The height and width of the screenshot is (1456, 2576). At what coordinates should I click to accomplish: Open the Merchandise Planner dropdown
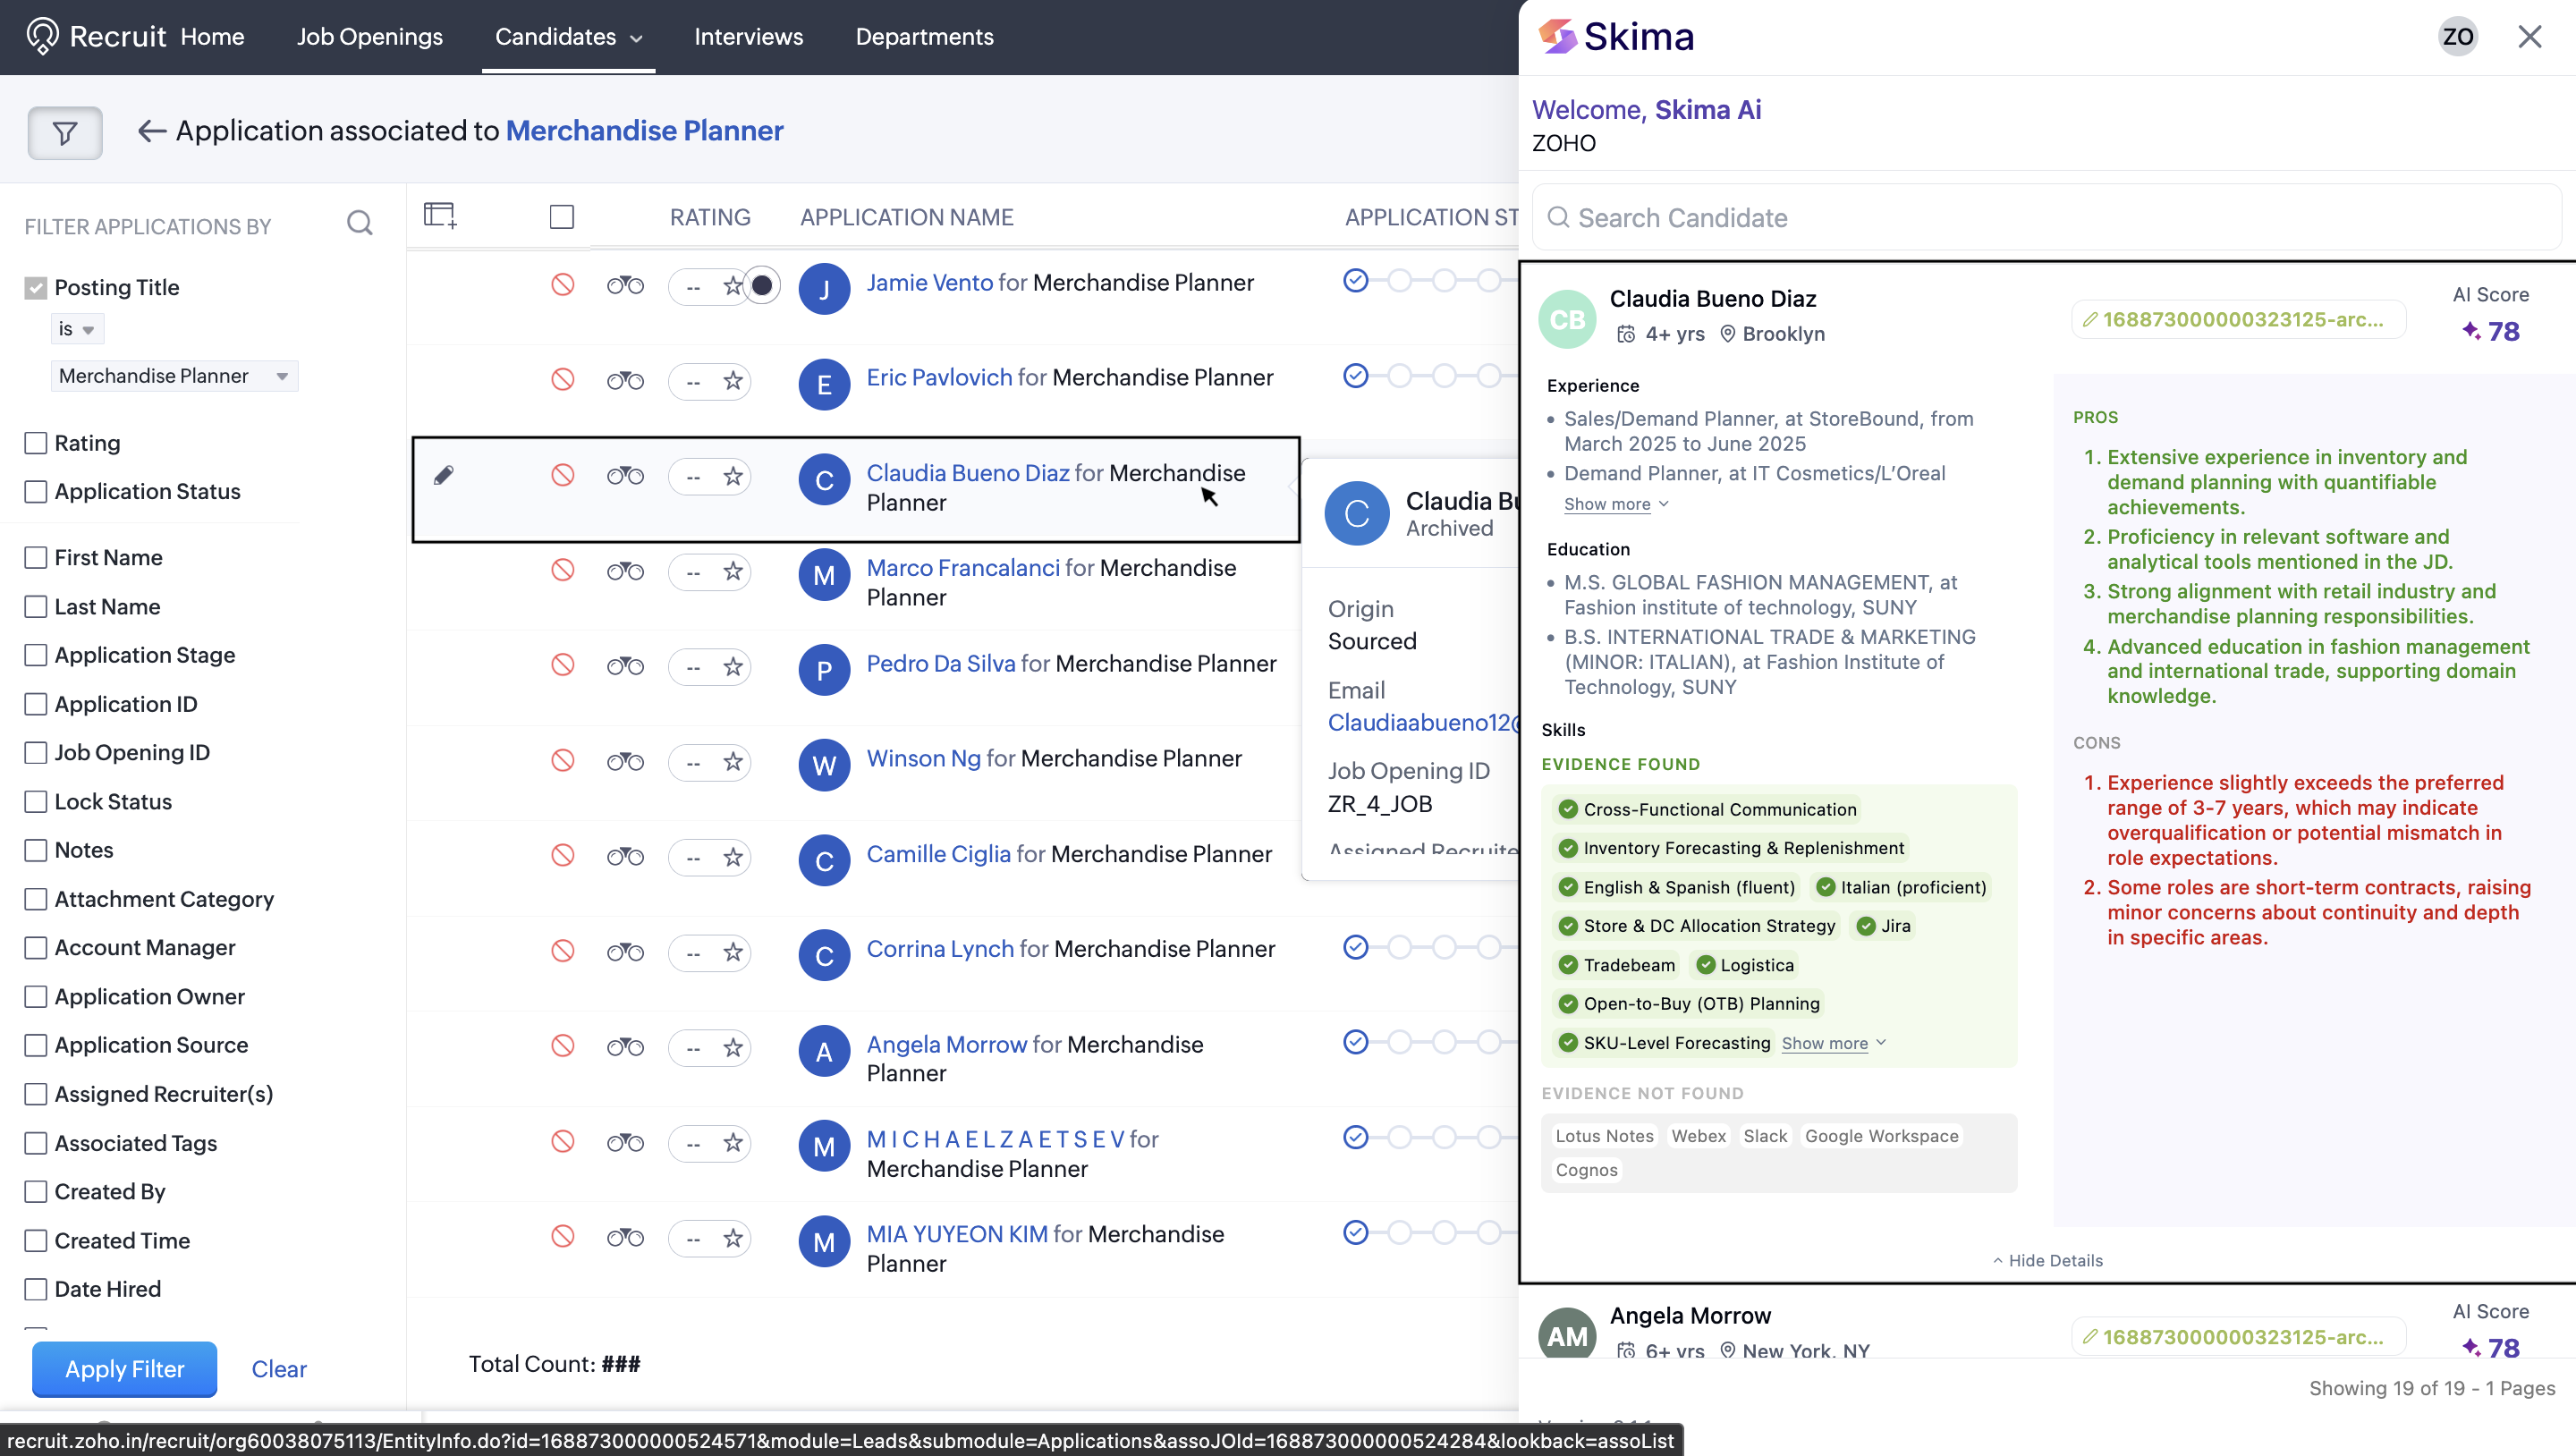click(174, 376)
